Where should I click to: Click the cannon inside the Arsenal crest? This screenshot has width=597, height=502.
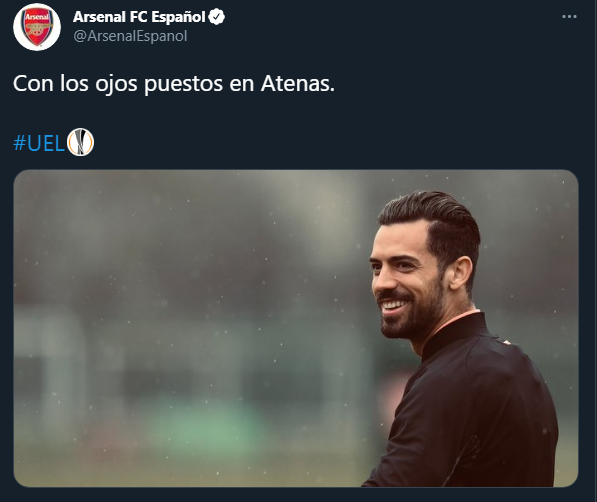tap(37, 29)
